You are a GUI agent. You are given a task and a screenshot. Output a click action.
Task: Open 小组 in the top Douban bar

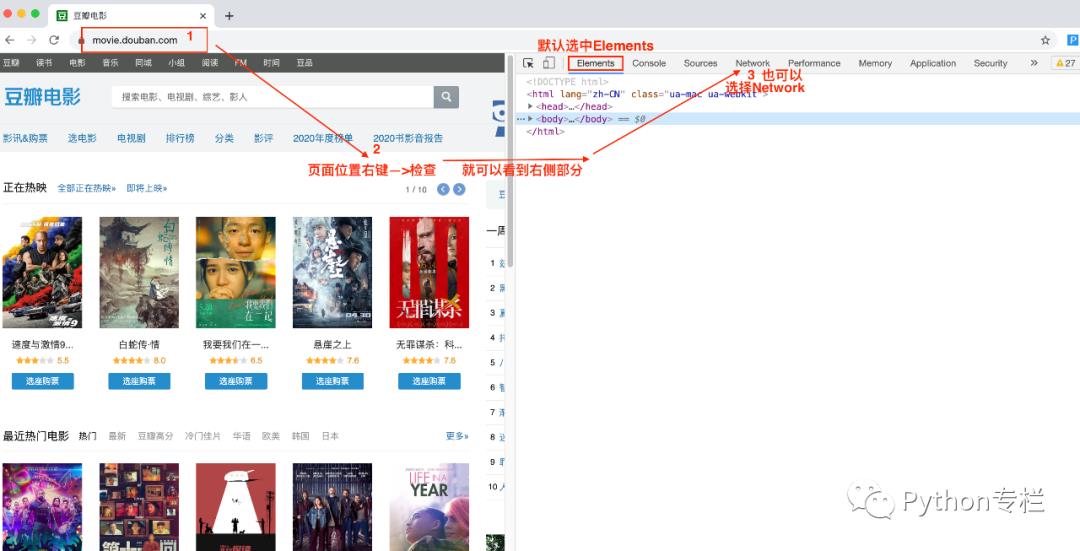(x=176, y=63)
